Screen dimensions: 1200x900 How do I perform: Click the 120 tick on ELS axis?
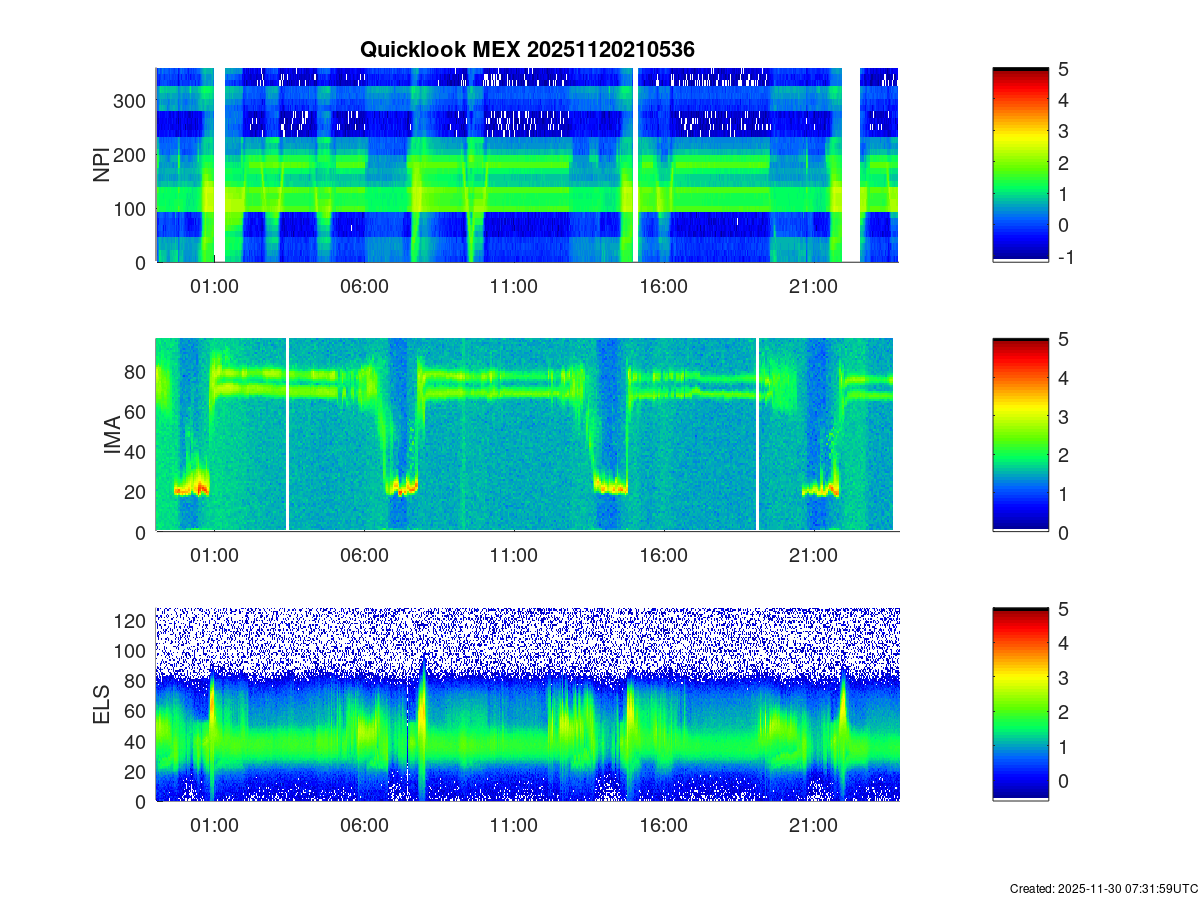coord(131,621)
